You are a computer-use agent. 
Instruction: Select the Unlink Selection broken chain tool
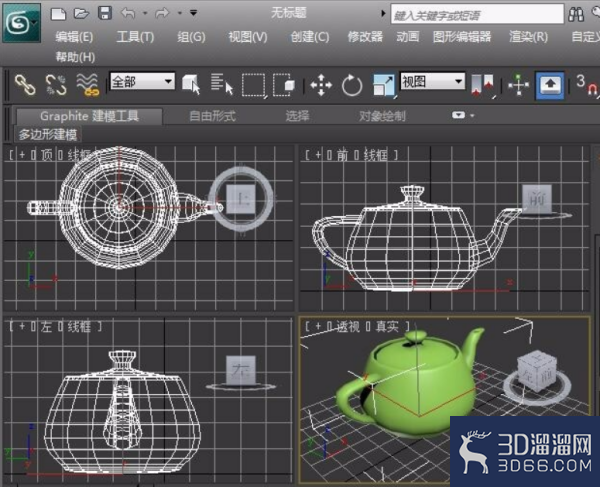[56, 85]
